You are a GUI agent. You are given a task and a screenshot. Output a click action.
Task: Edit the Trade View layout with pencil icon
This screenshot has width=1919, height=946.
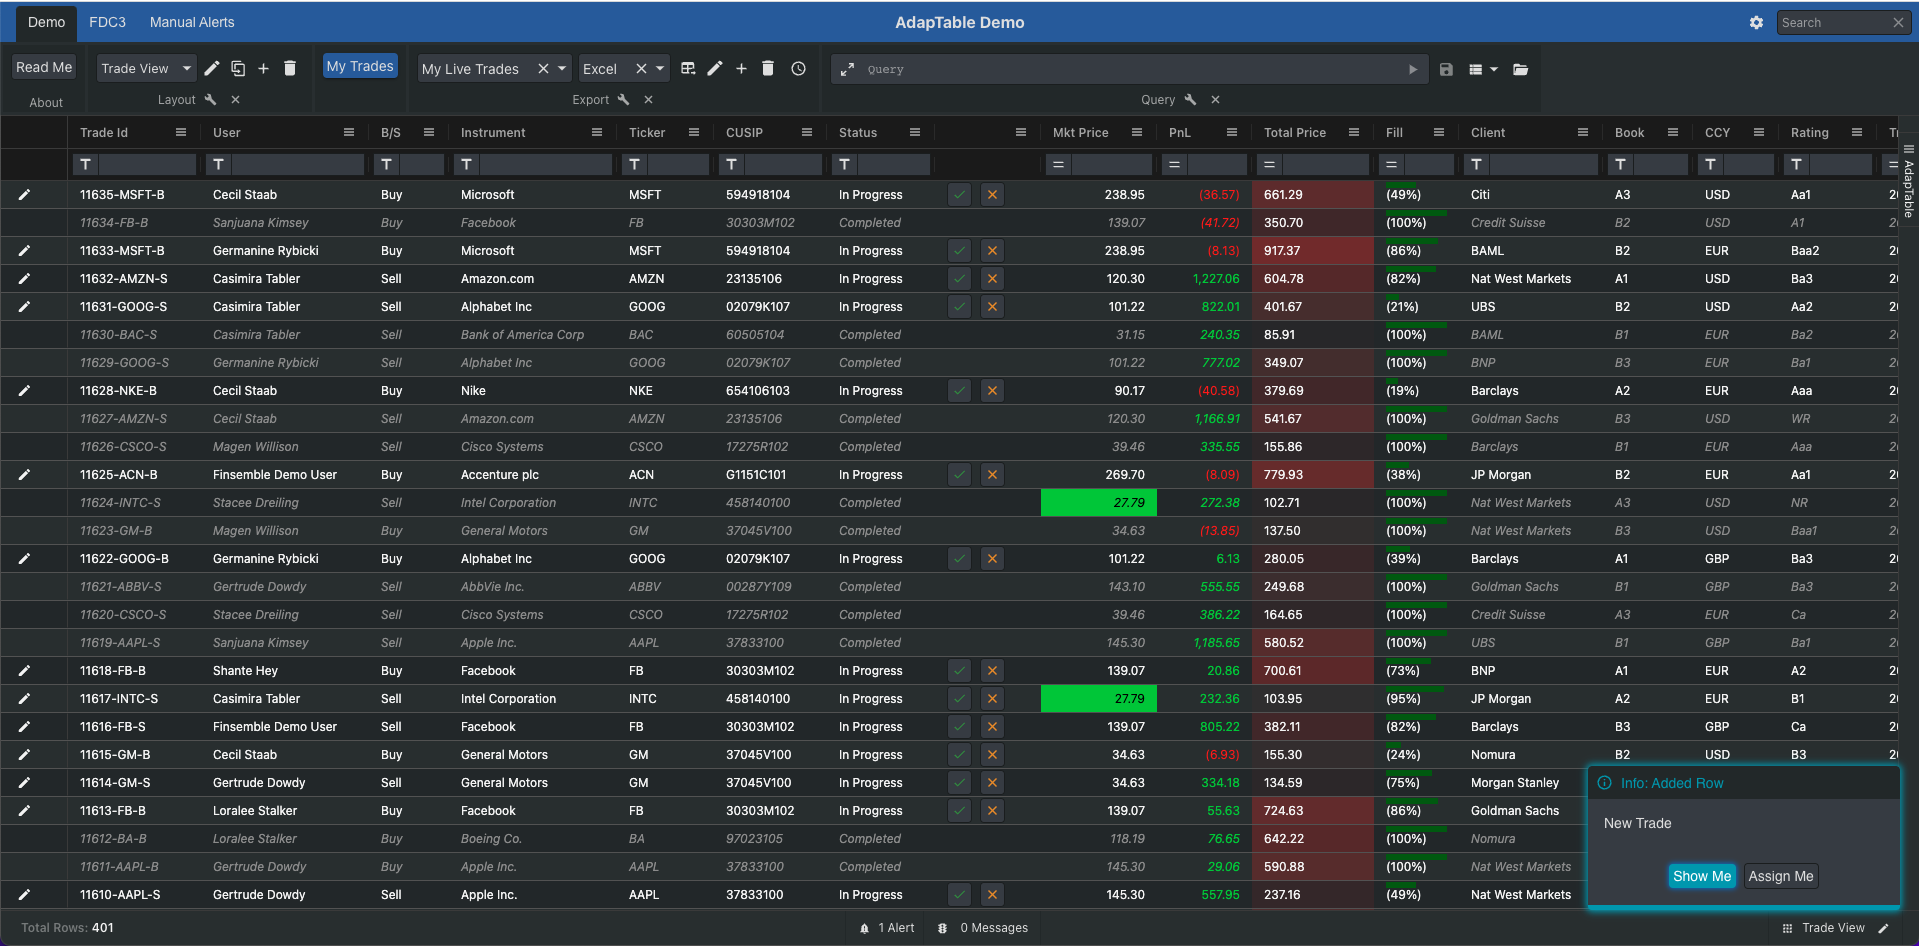coord(211,68)
